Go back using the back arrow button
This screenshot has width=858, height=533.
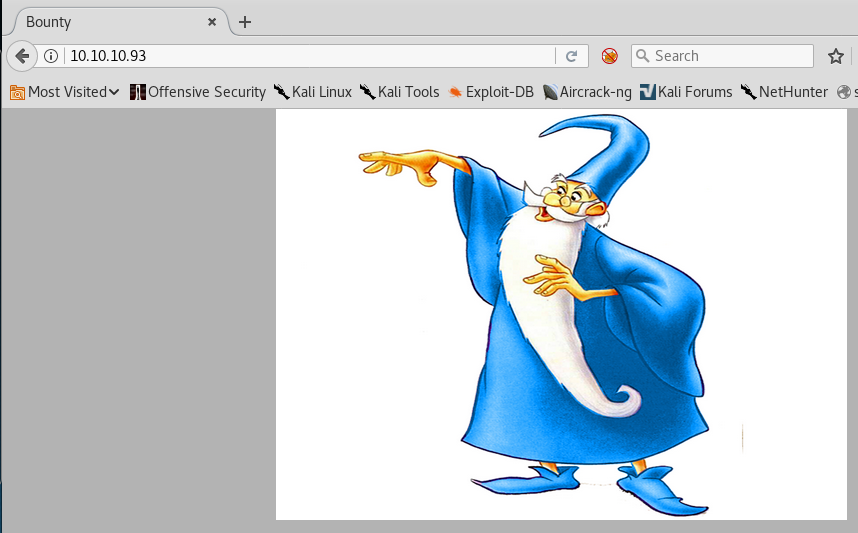[x=22, y=56]
